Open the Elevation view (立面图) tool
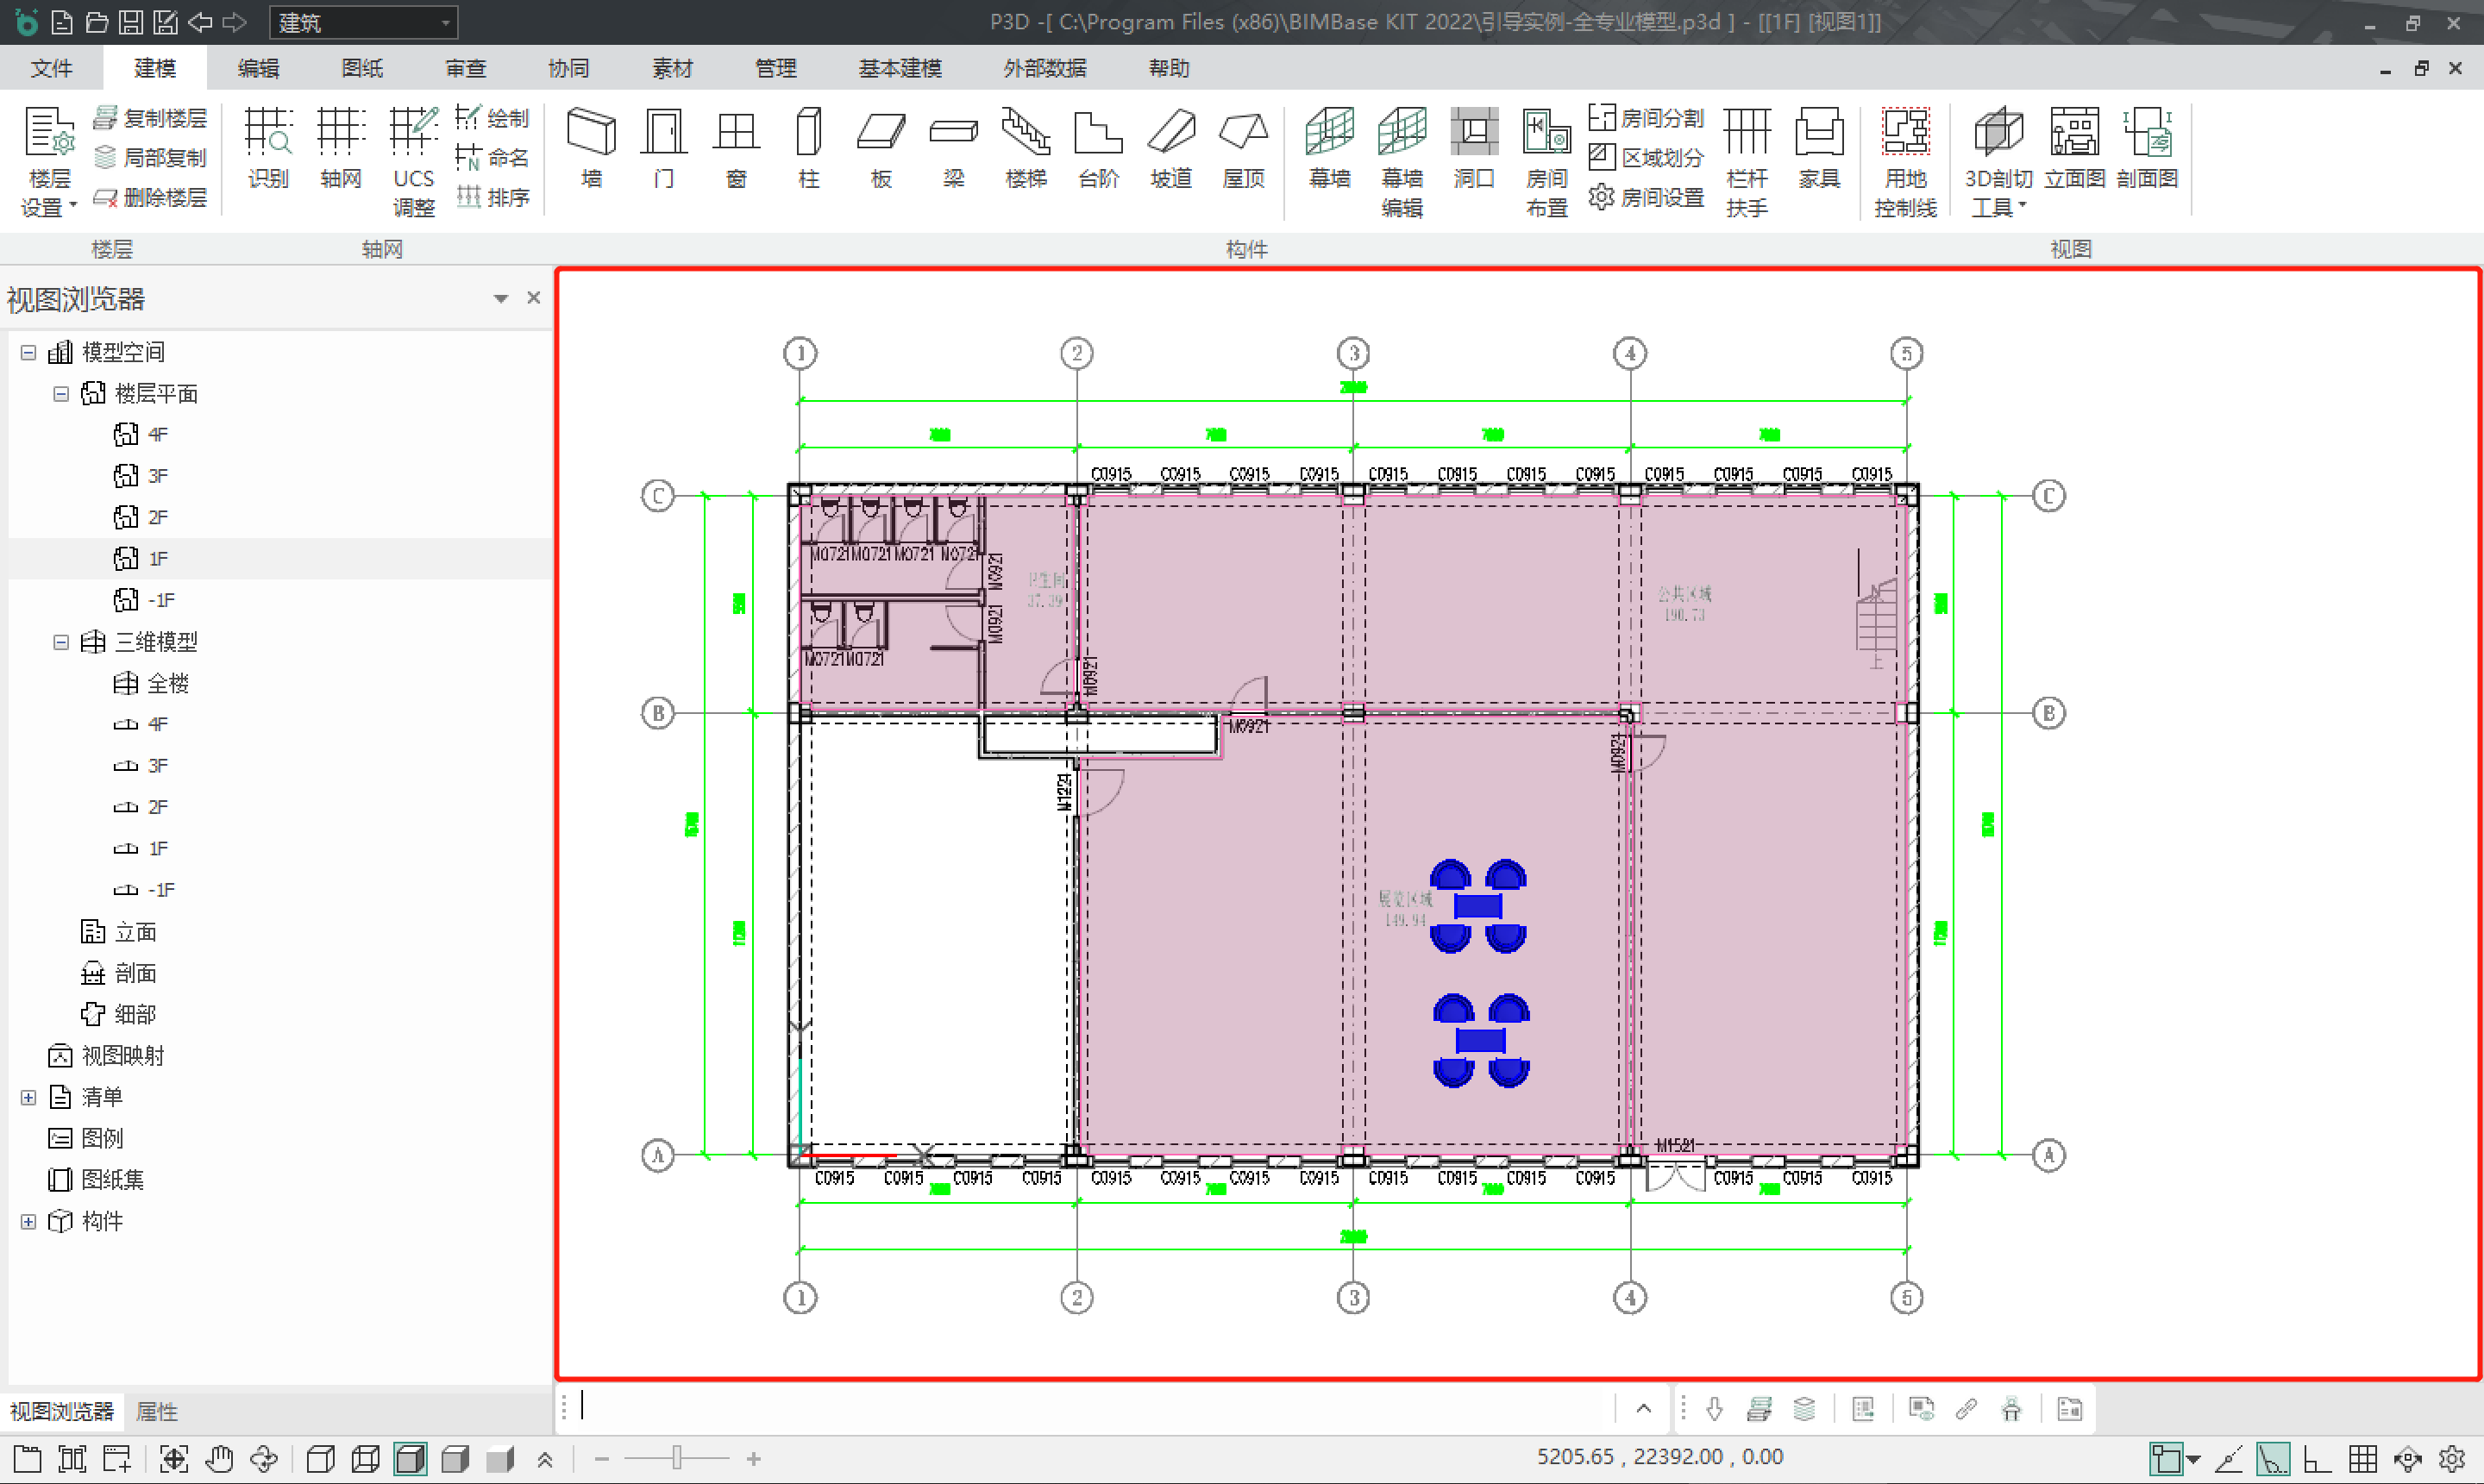The width and height of the screenshot is (2484, 1484). tap(2074, 147)
